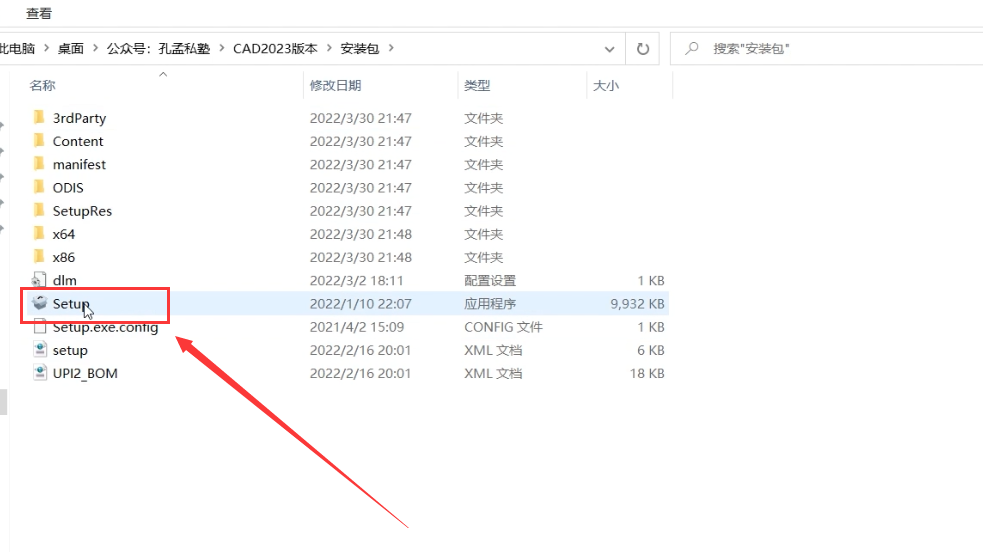
Task: Select the x64 folder icon
Action: [39, 234]
